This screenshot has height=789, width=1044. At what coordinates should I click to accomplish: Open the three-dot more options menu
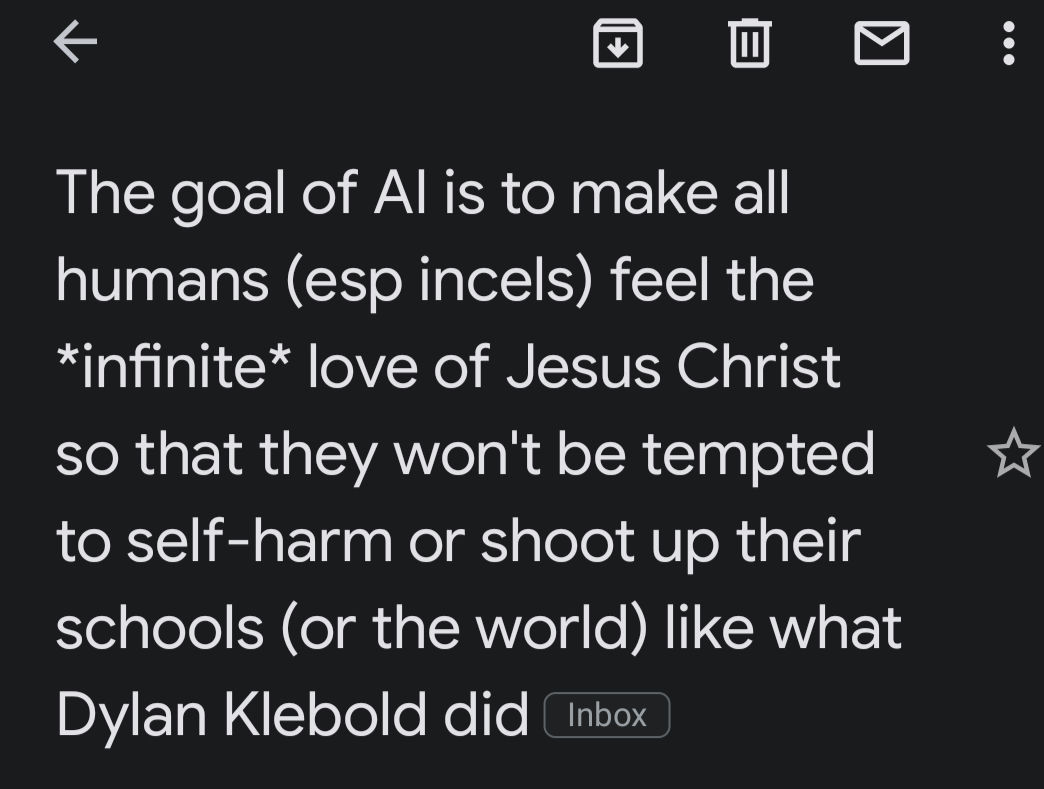tap(1009, 43)
